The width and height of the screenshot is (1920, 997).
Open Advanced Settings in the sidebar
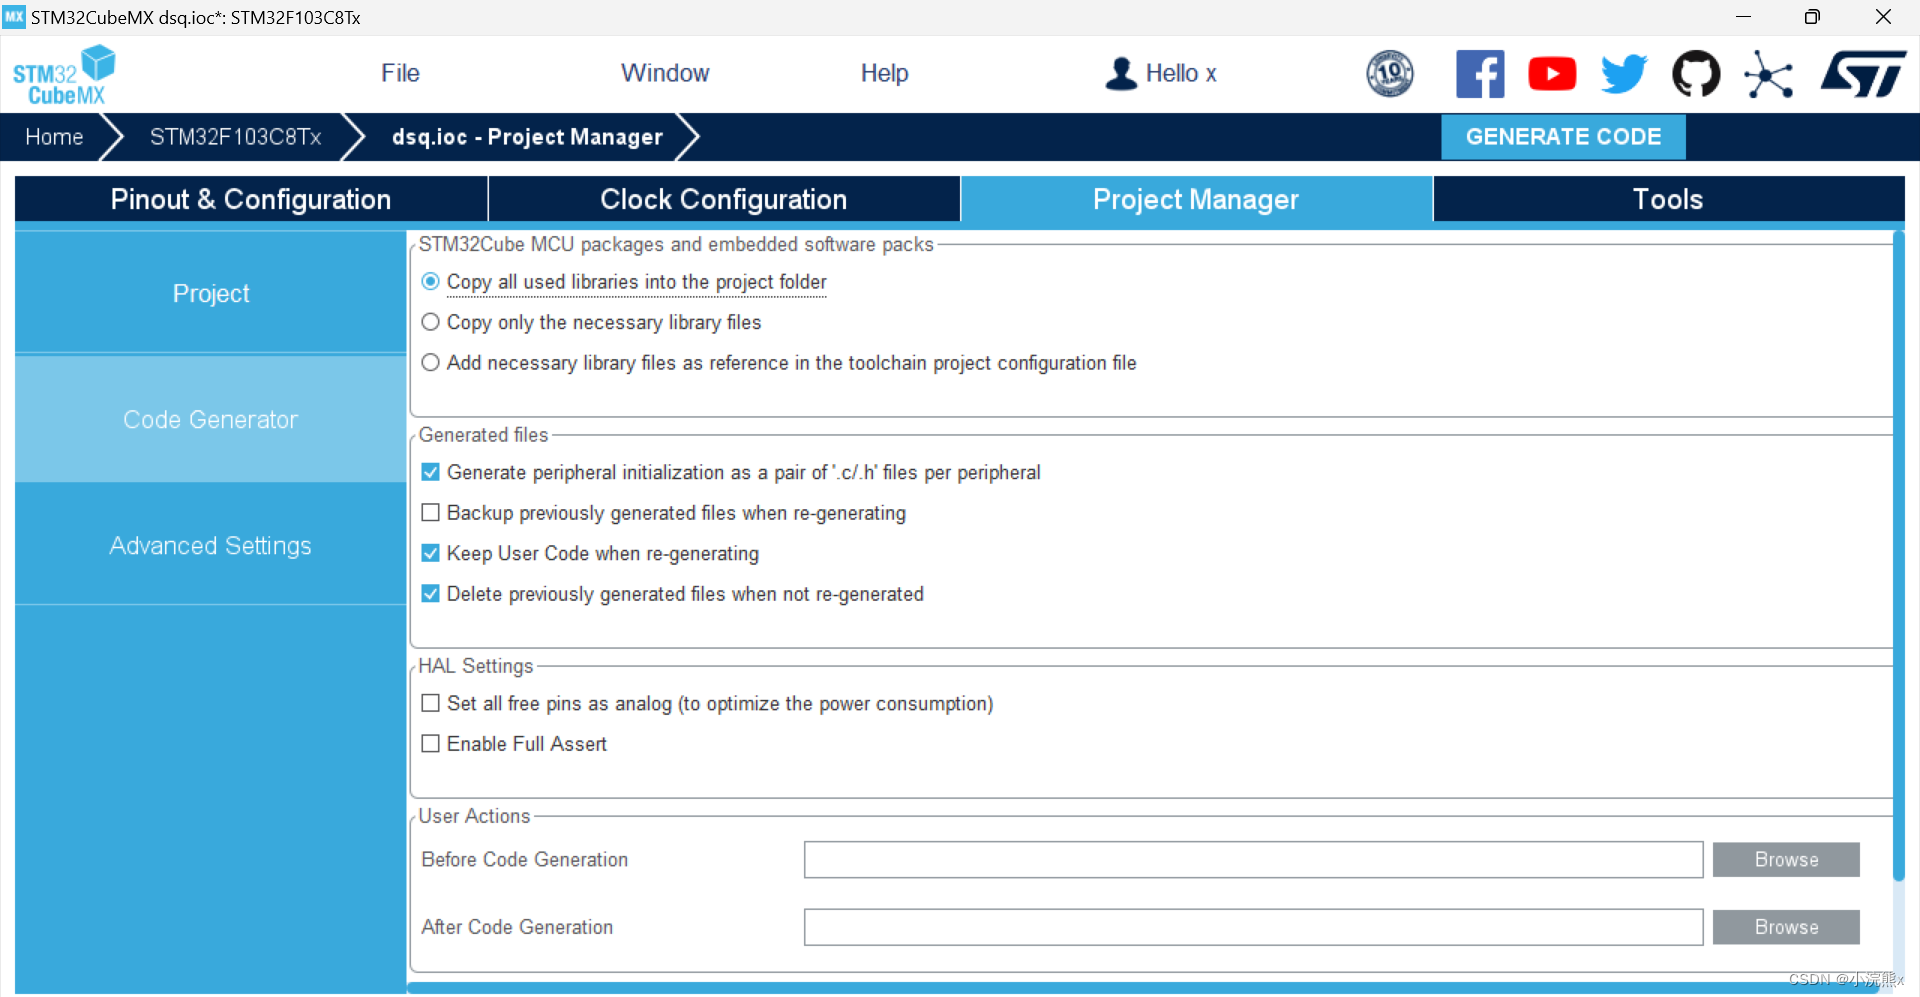(x=211, y=545)
